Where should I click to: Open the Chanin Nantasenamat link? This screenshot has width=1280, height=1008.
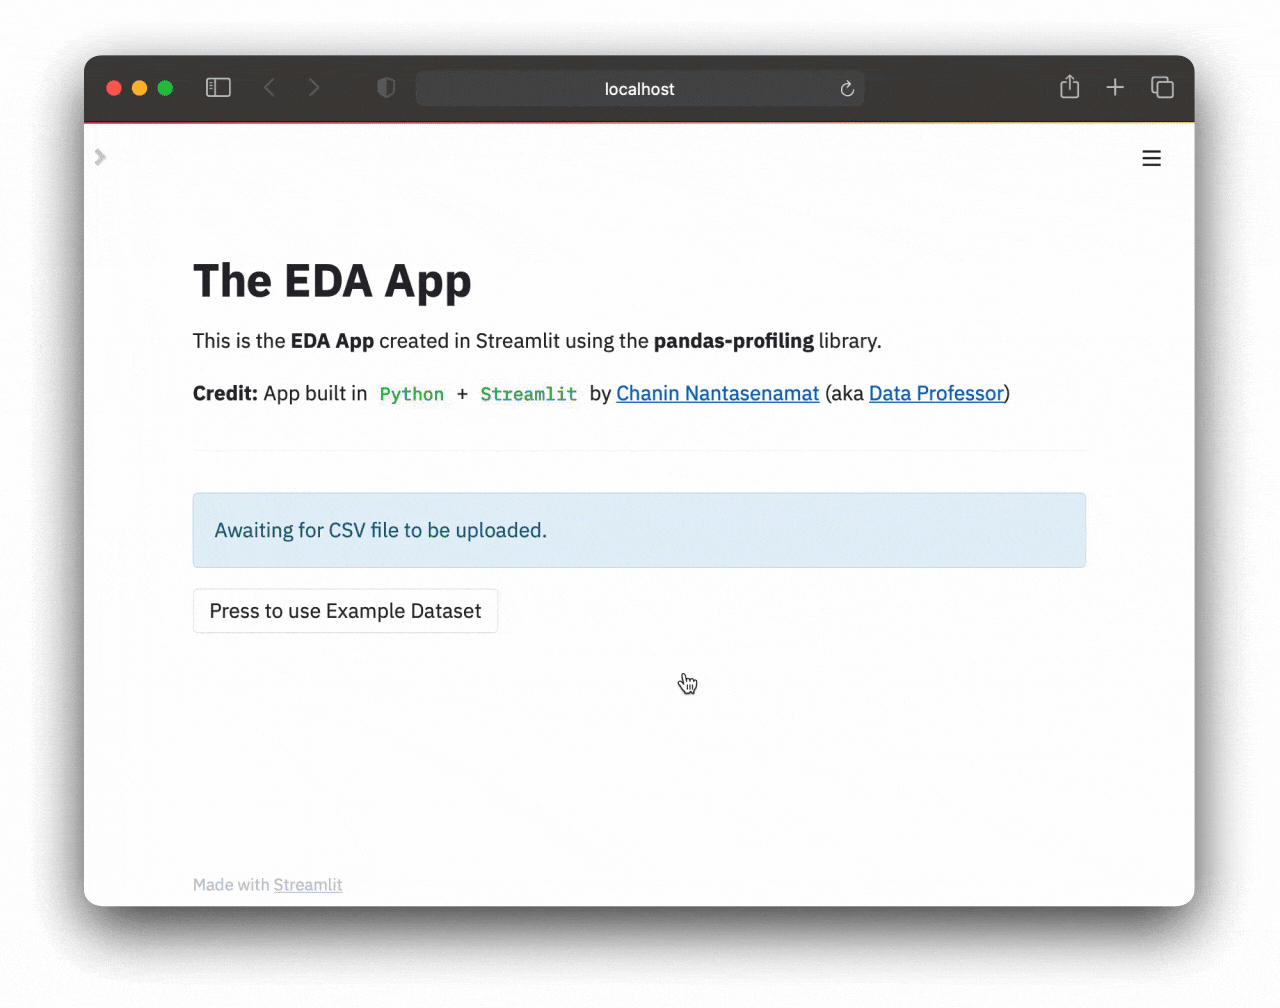717,393
